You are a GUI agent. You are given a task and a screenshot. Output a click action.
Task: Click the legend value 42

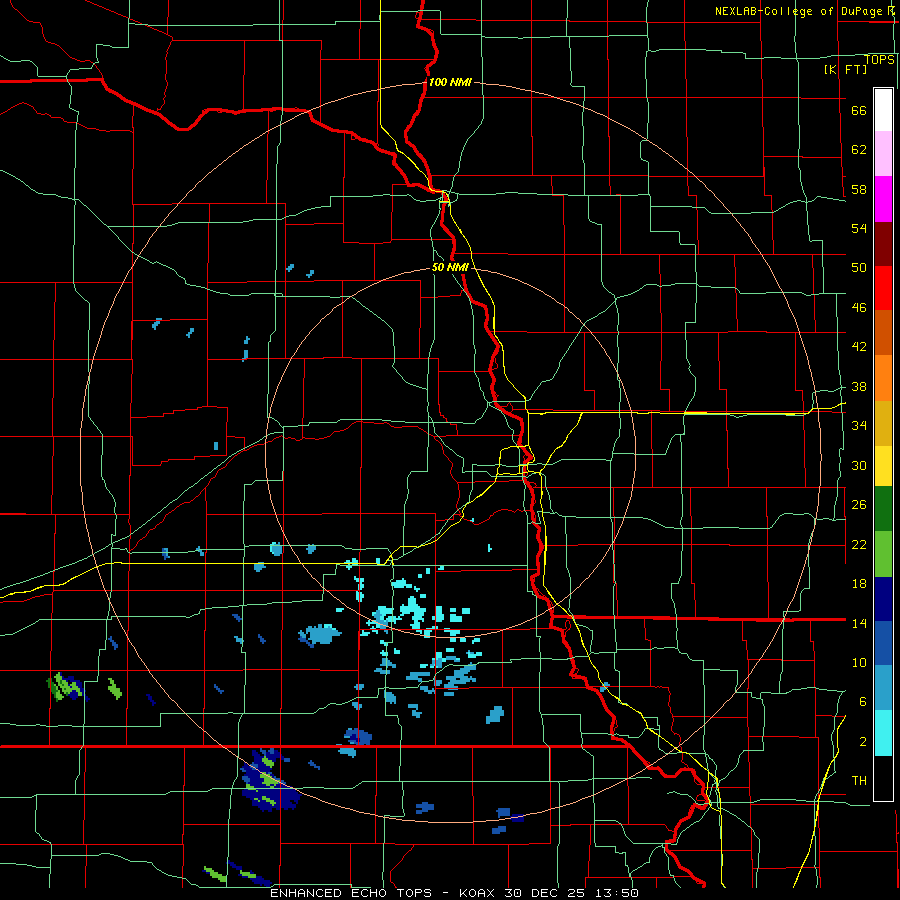tap(859, 347)
